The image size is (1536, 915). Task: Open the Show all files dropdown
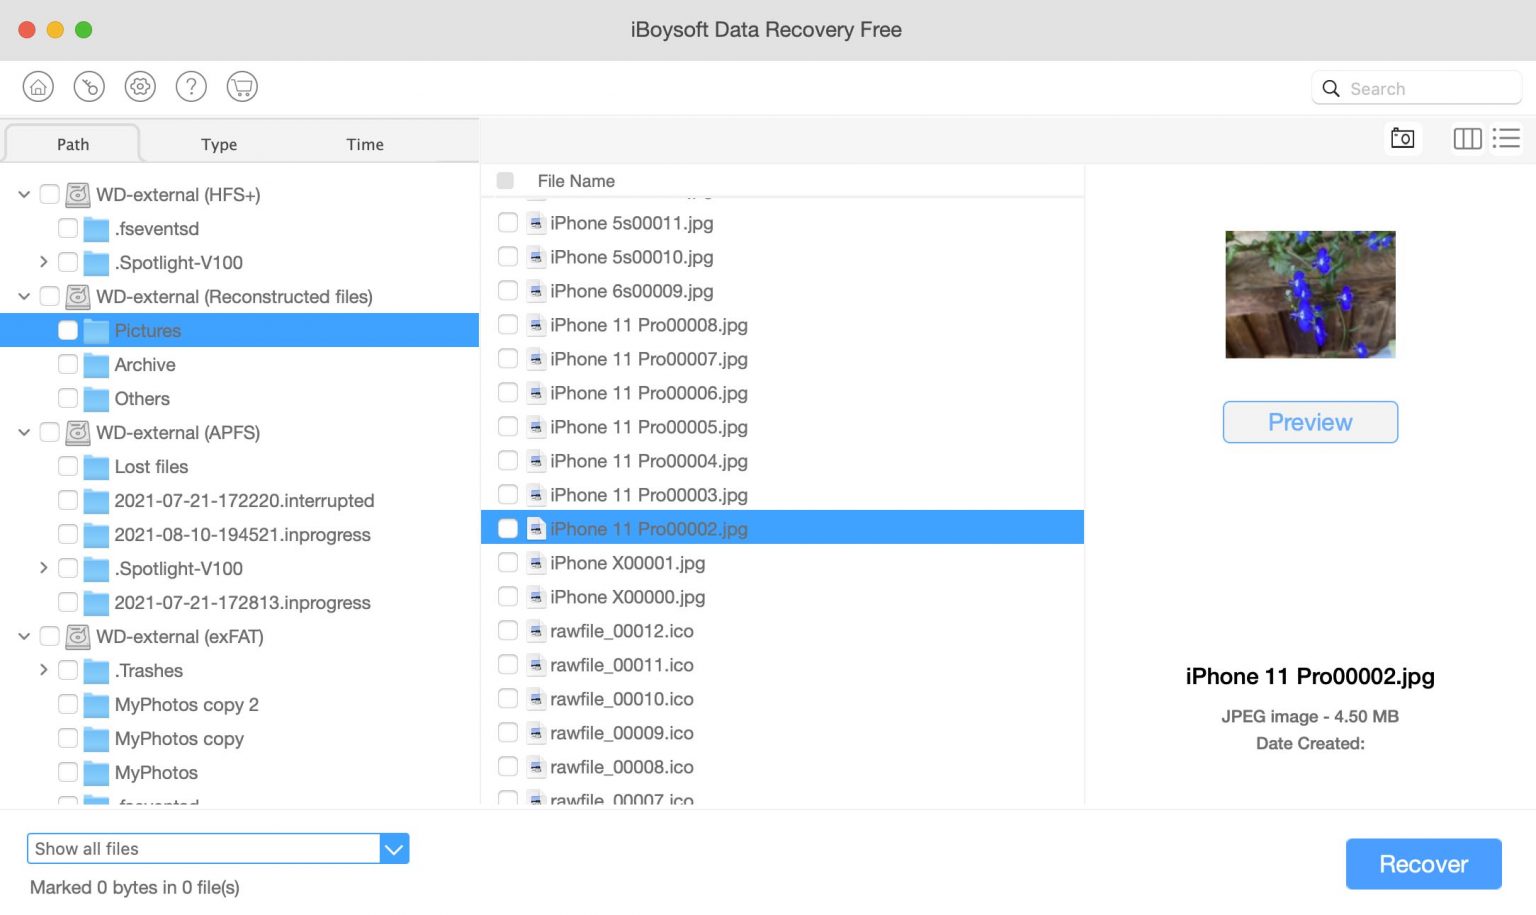pos(393,848)
